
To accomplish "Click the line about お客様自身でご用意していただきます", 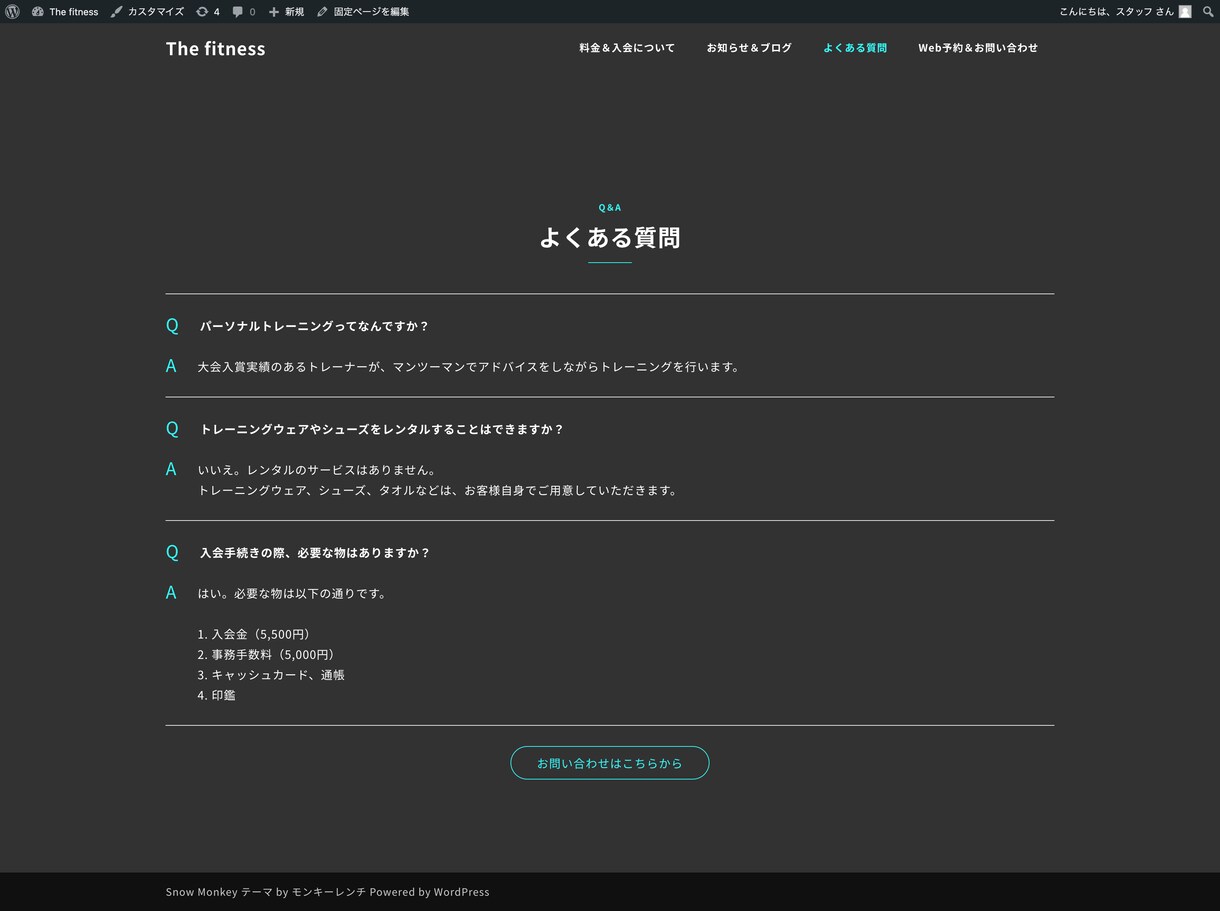I will pyautogui.click(x=438, y=491).
